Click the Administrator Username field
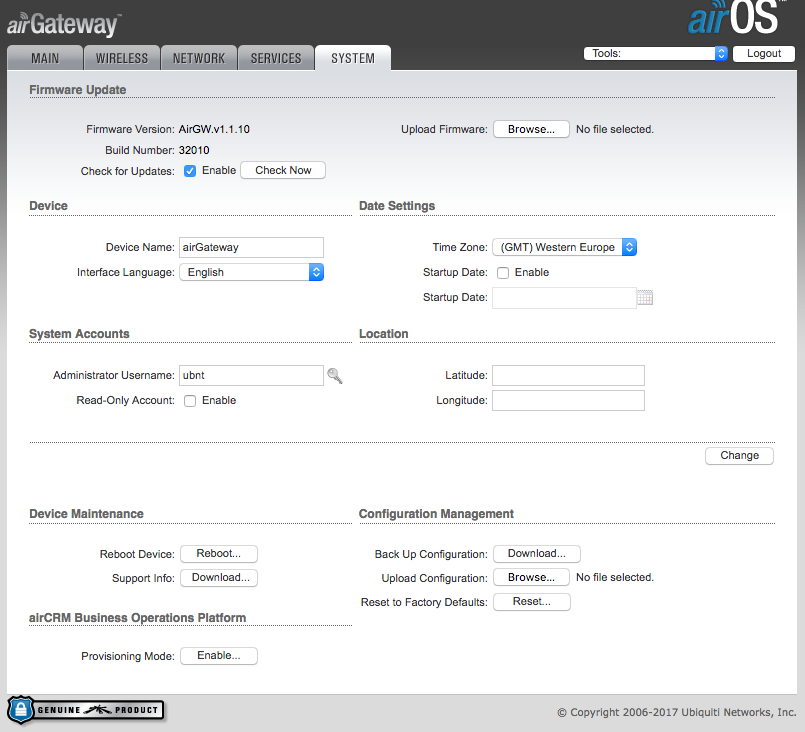Screen dimensions: 805x732 [252, 375]
